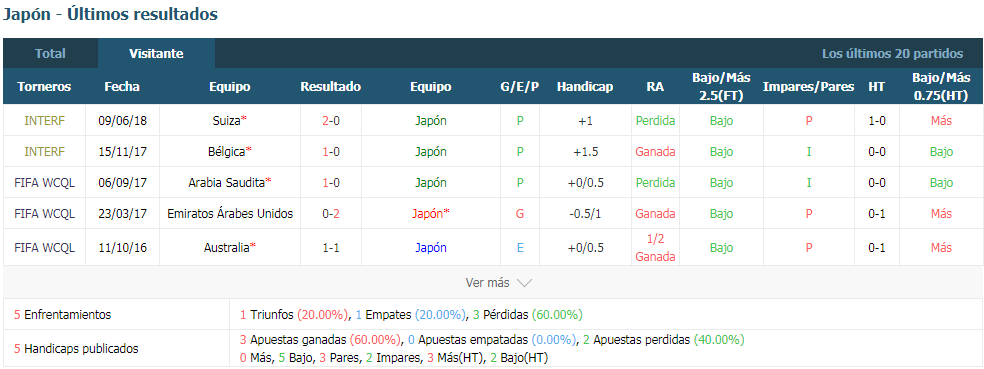Click FIFA WCQL label dated 06/09/17

pyautogui.click(x=44, y=183)
